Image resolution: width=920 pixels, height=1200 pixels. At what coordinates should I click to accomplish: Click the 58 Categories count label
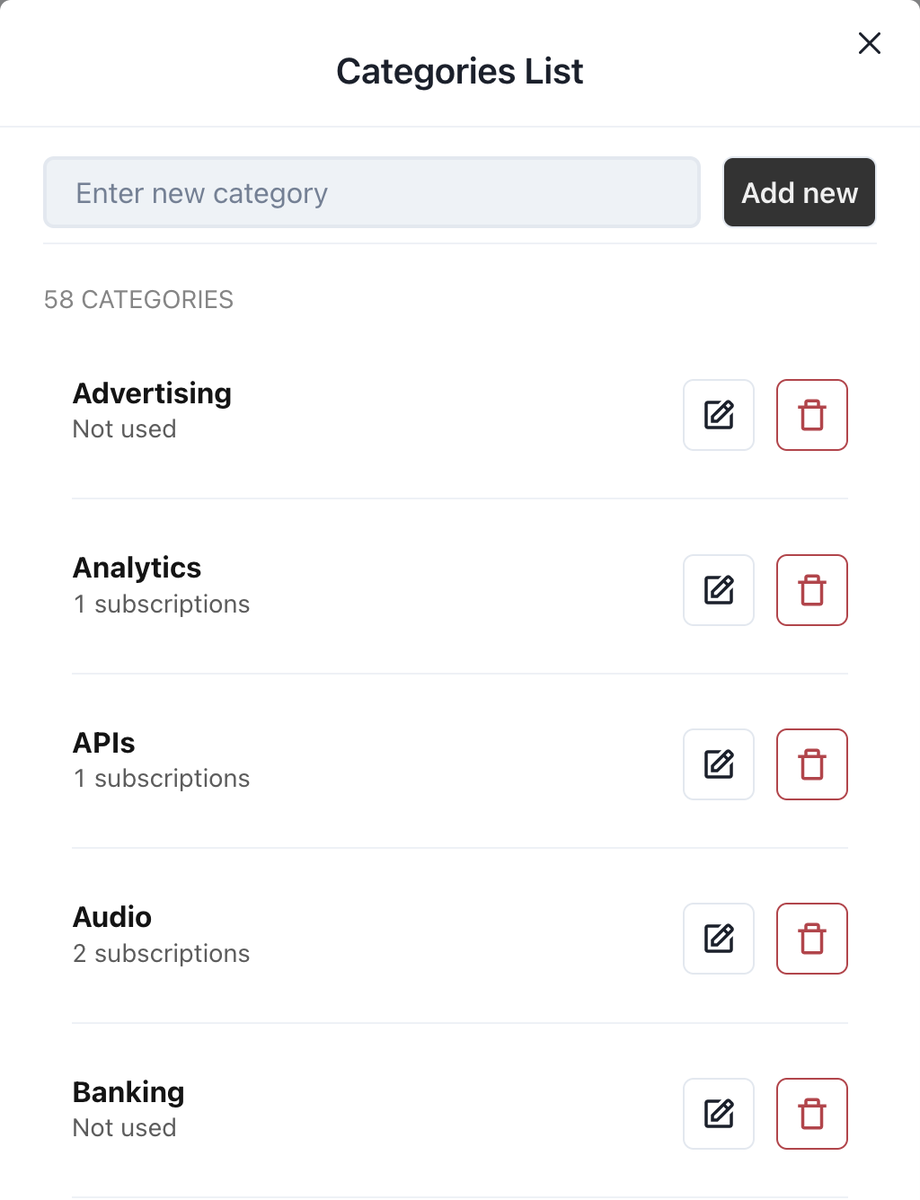139,300
